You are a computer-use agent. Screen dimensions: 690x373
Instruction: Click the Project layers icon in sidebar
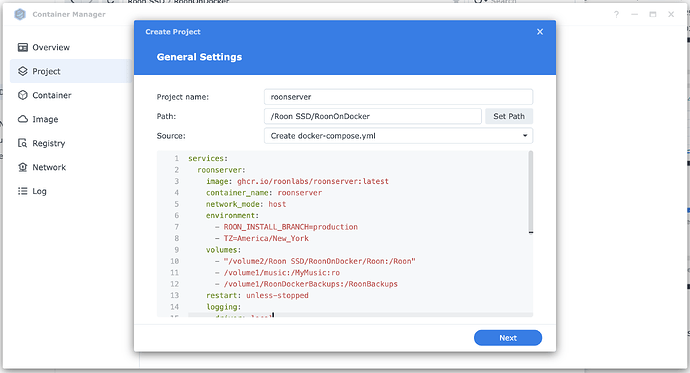click(x=23, y=71)
